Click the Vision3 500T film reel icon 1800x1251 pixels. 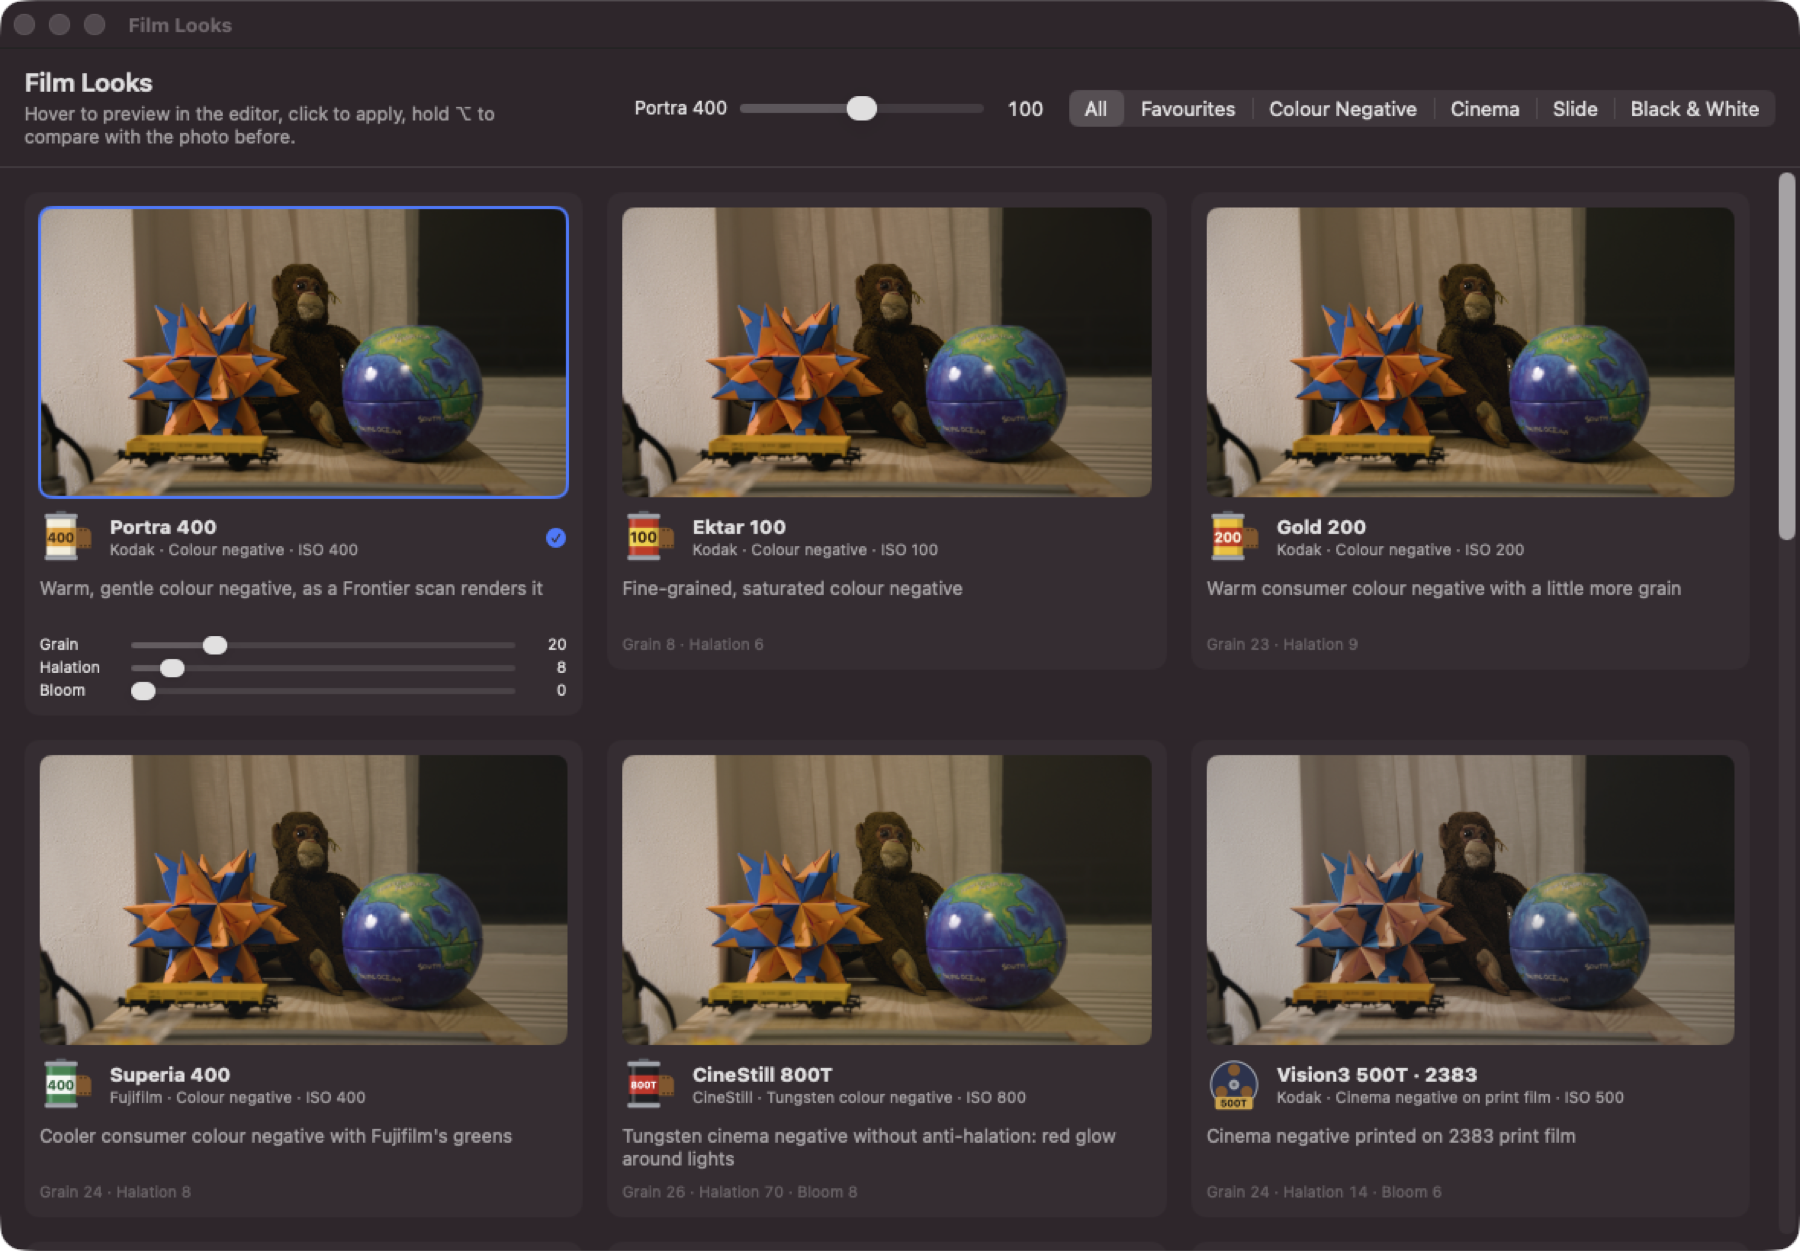click(1234, 1085)
